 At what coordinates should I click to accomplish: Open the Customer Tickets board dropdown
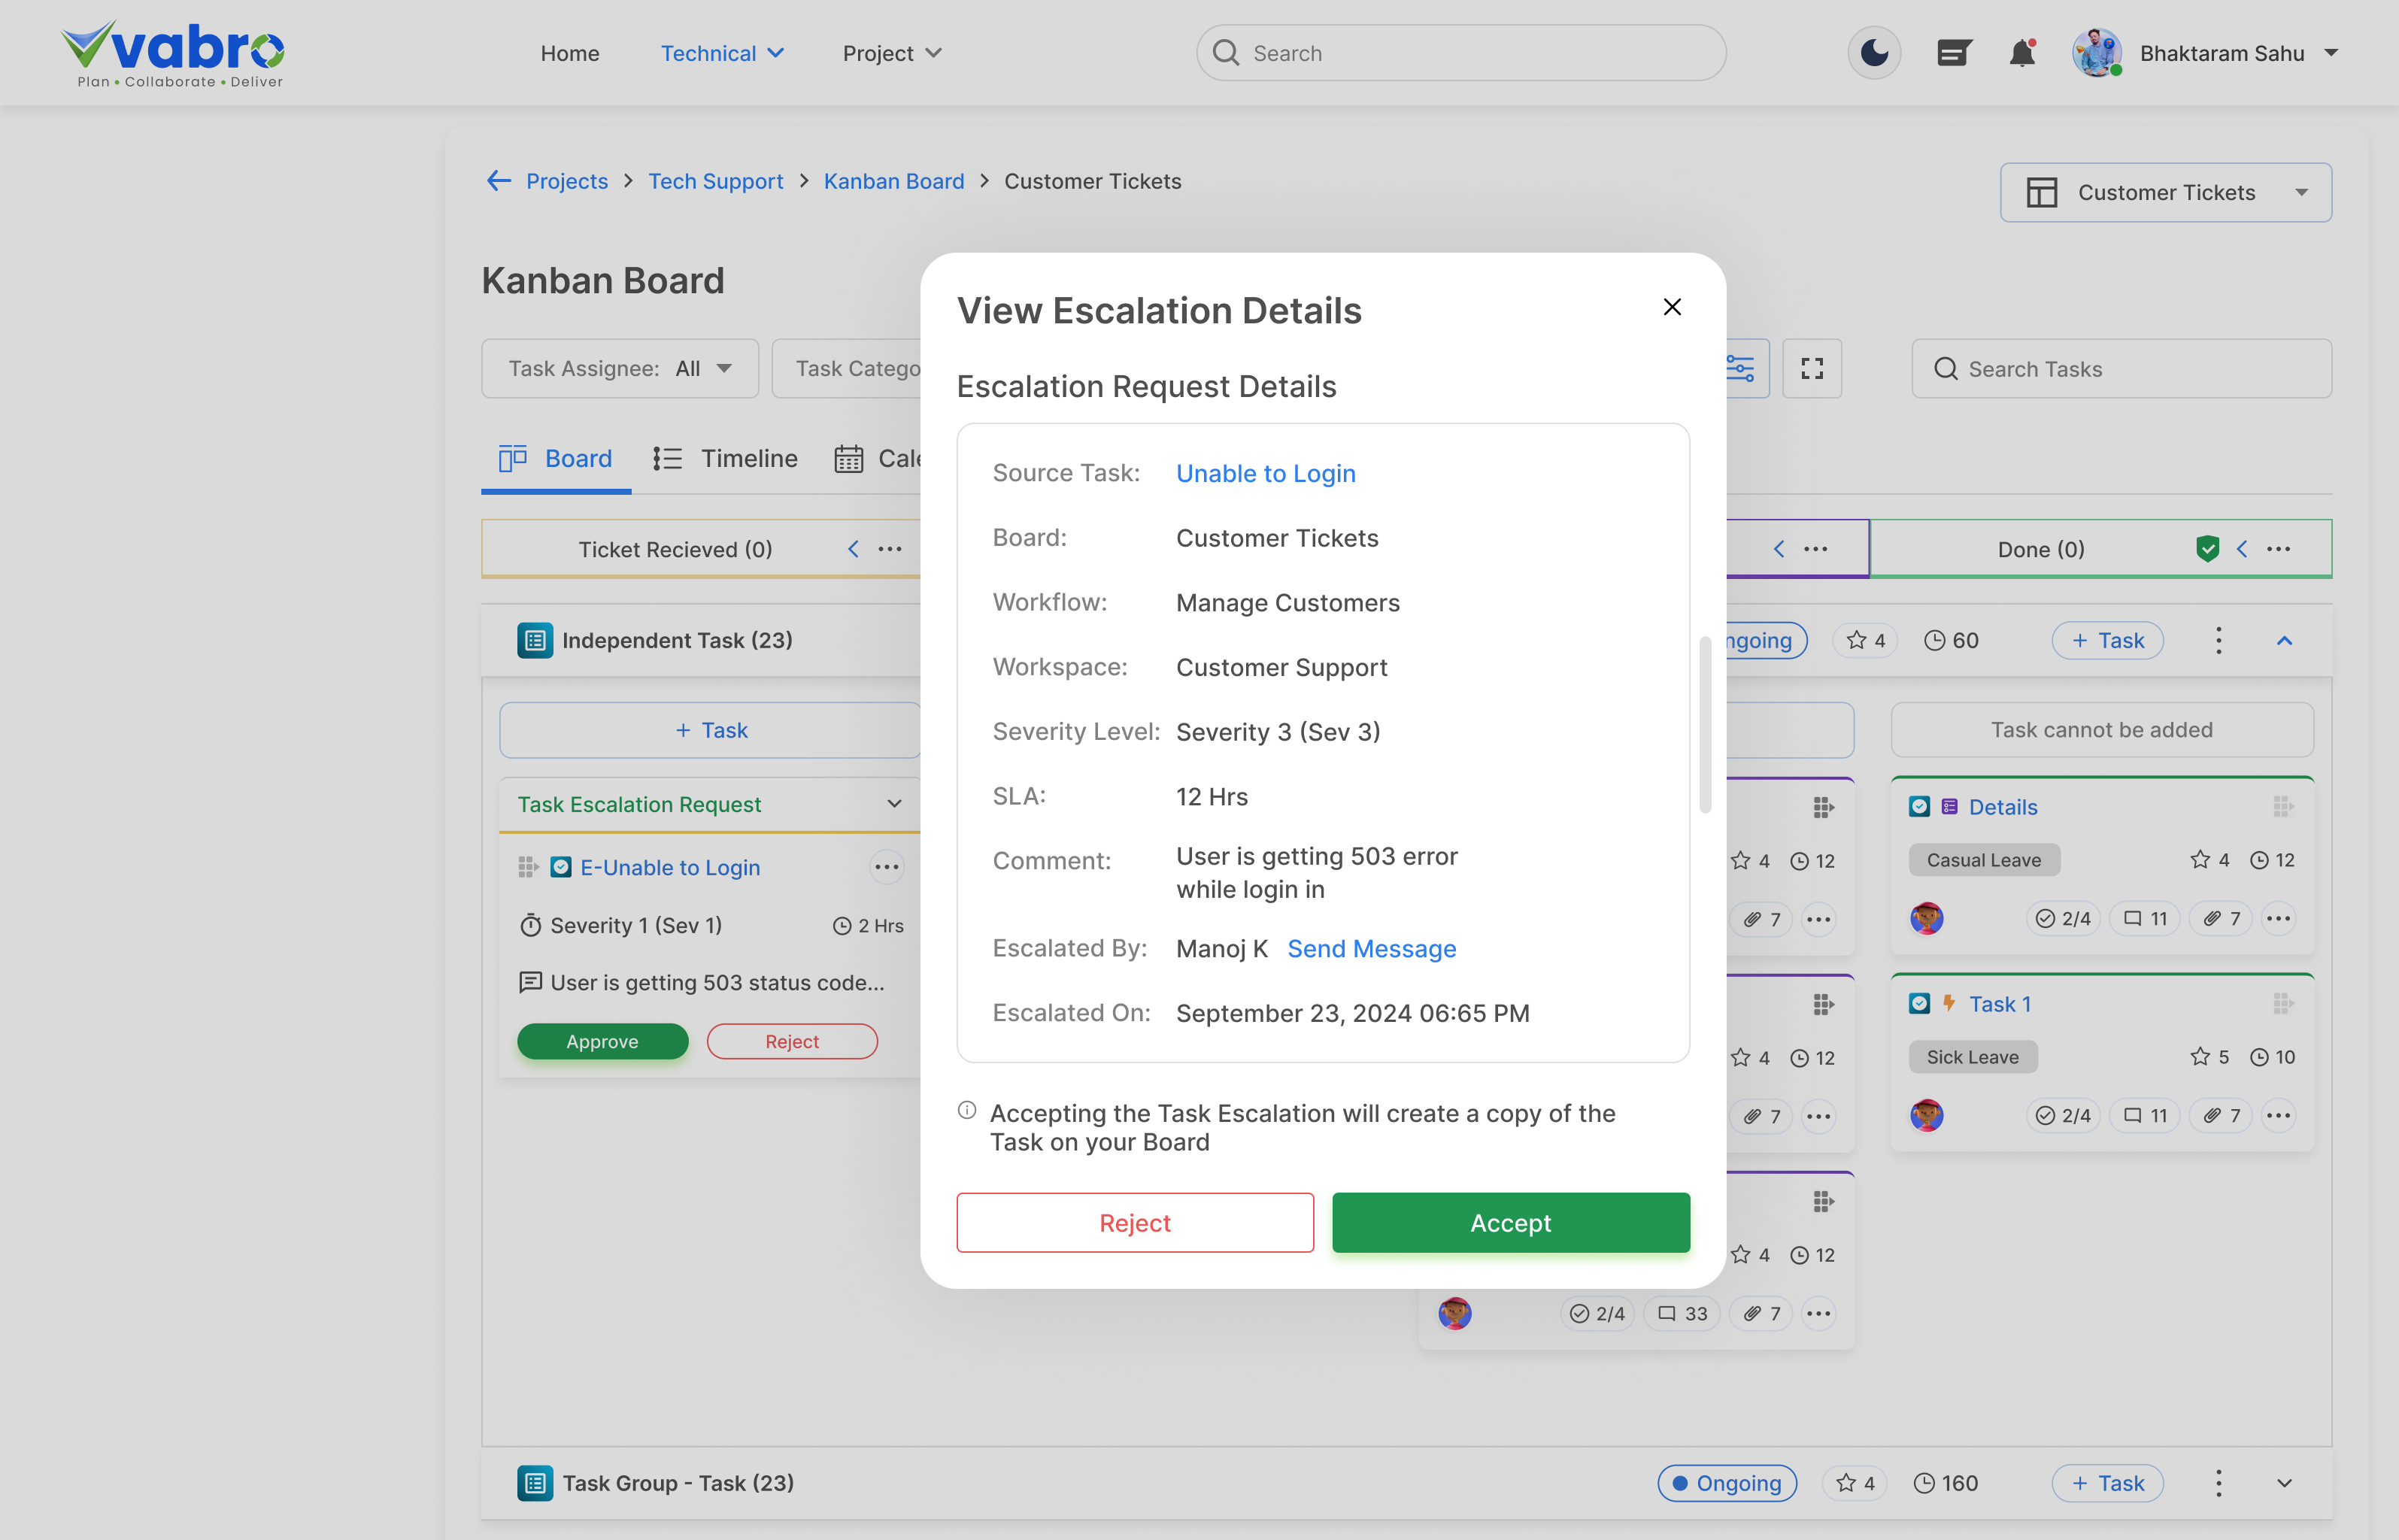2165,192
